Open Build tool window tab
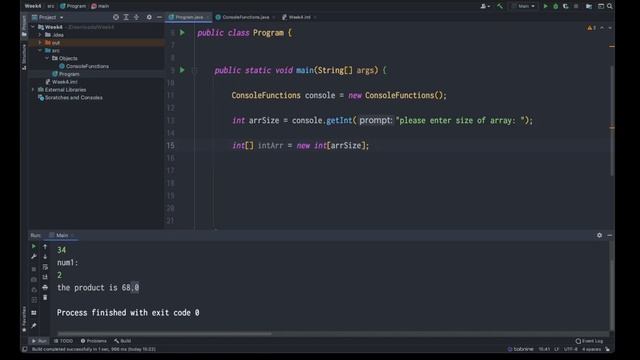640x360 pixels. [123, 341]
